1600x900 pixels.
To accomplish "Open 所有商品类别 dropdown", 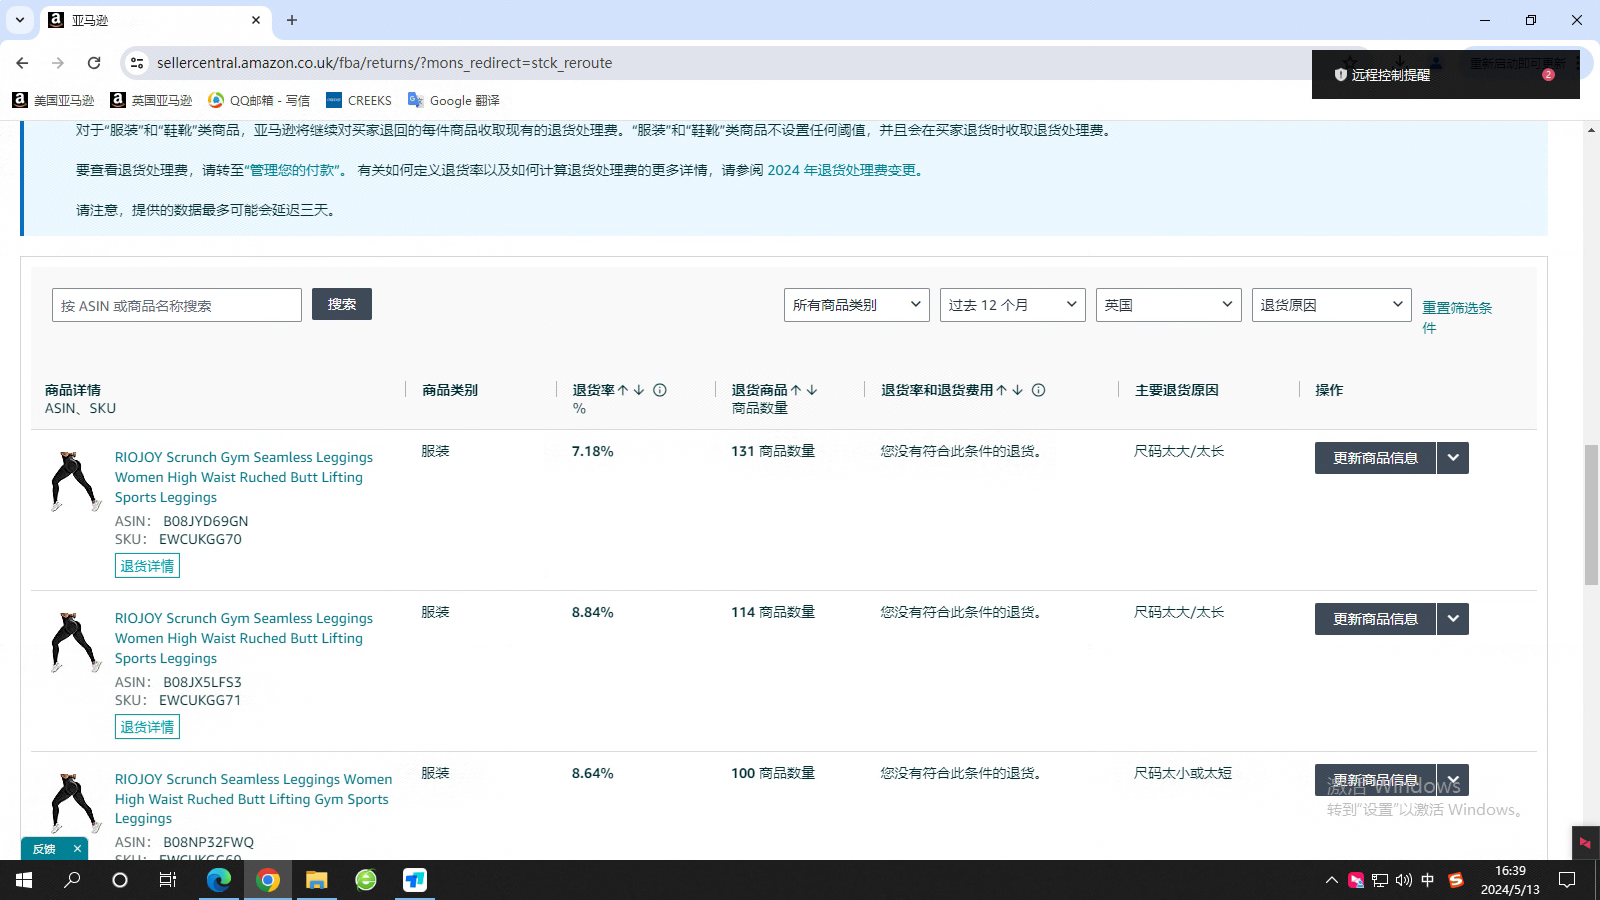I will 857,305.
